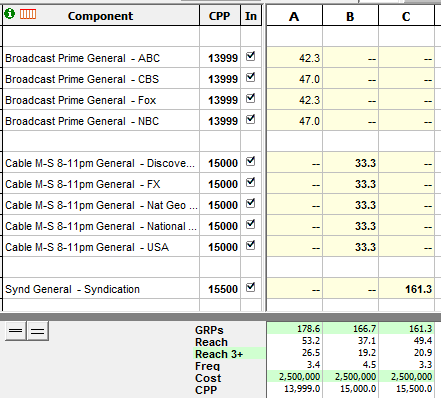Click the first equals button
The width and height of the screenshot is (441, 398).
[x=16, y=331]
